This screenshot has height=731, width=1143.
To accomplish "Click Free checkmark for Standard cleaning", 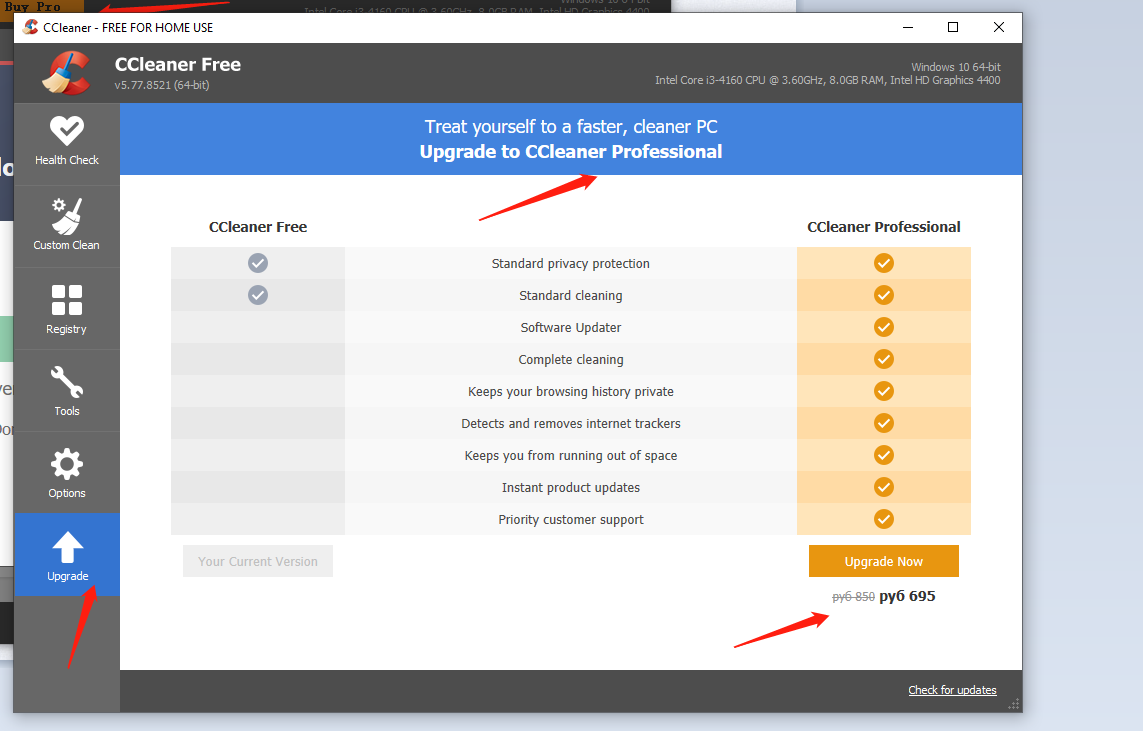I will [x=257, y=295].
